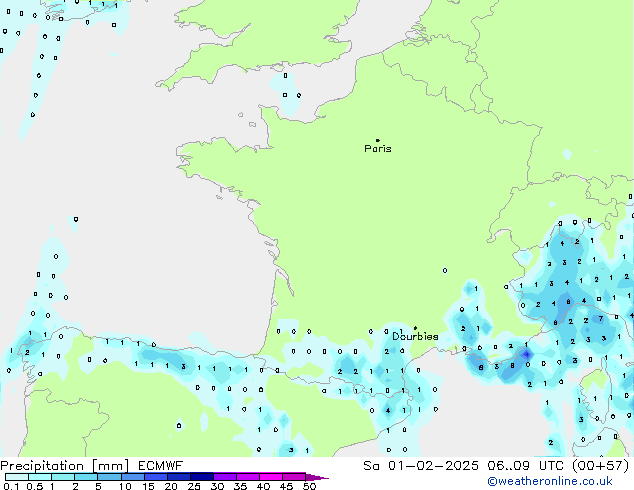Click the ECMWF model label
The image size is (634, 490).
tap(161, 466)
